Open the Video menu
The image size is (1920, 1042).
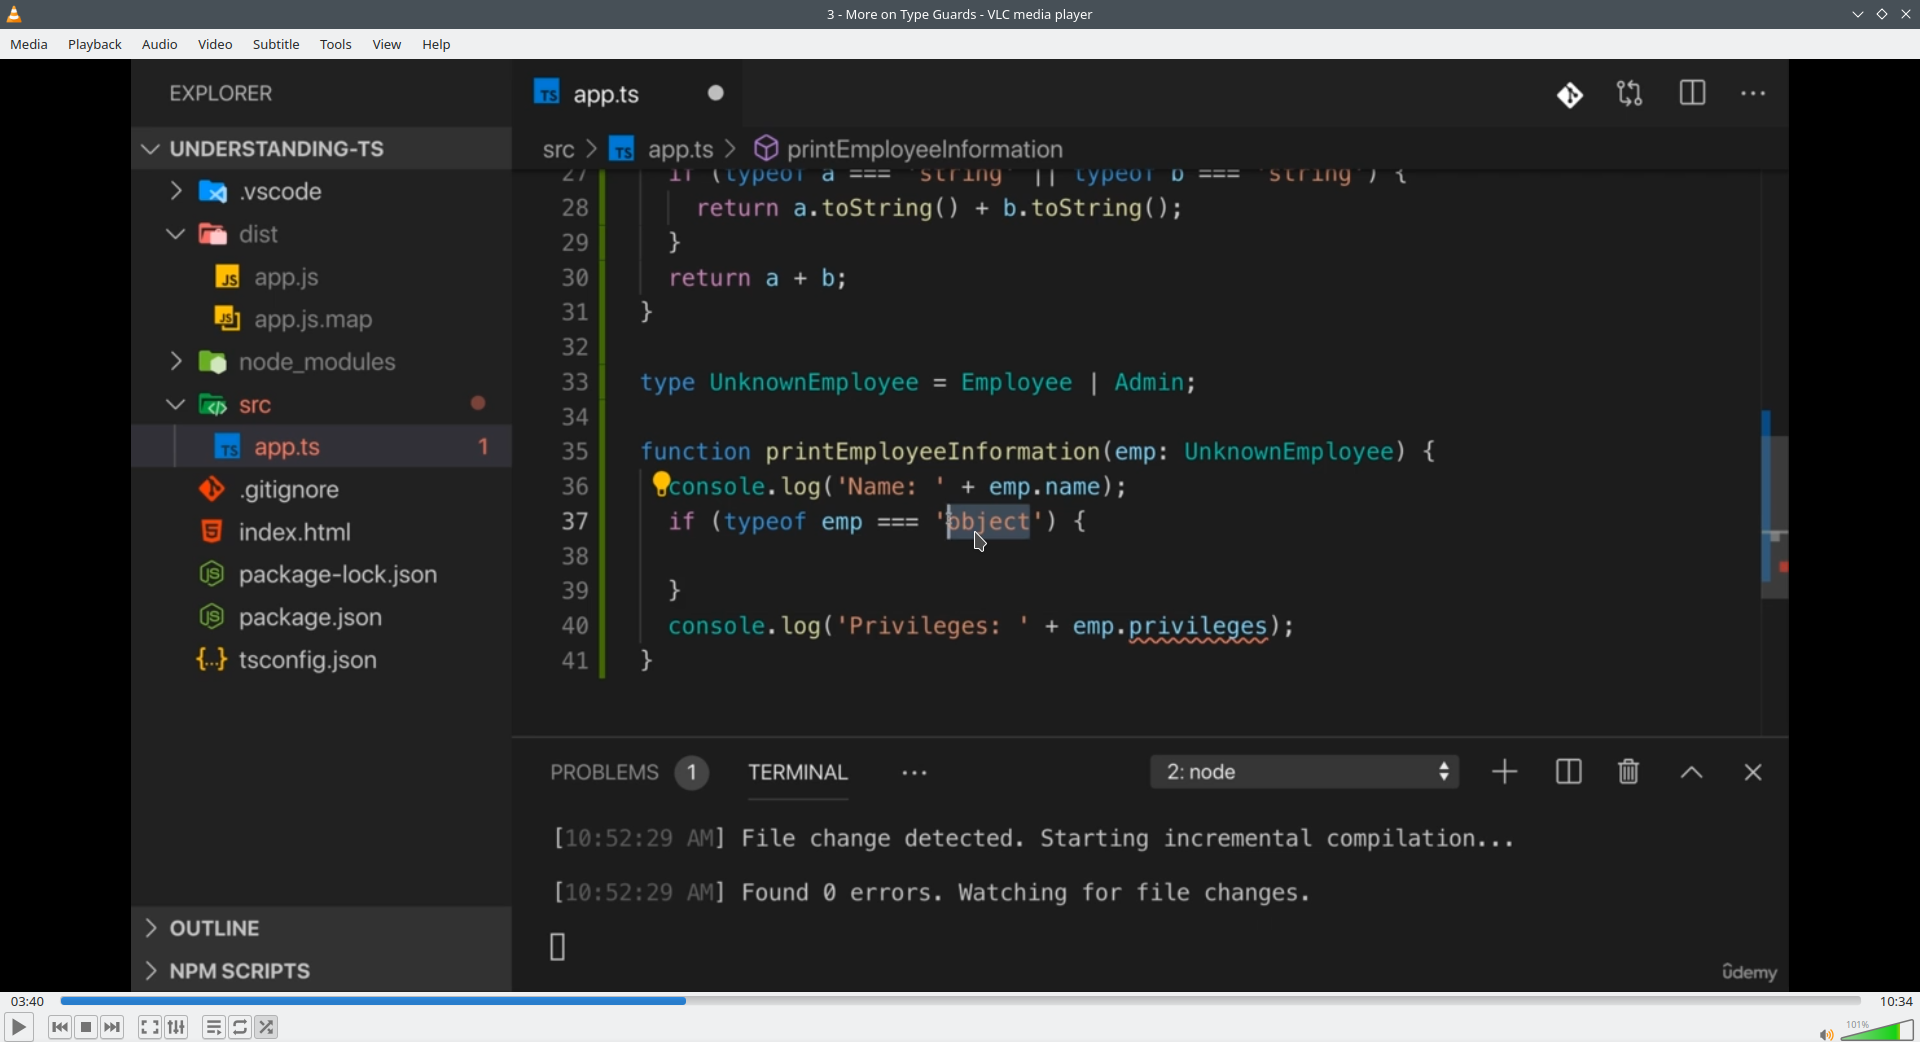(x=215, y=45)
